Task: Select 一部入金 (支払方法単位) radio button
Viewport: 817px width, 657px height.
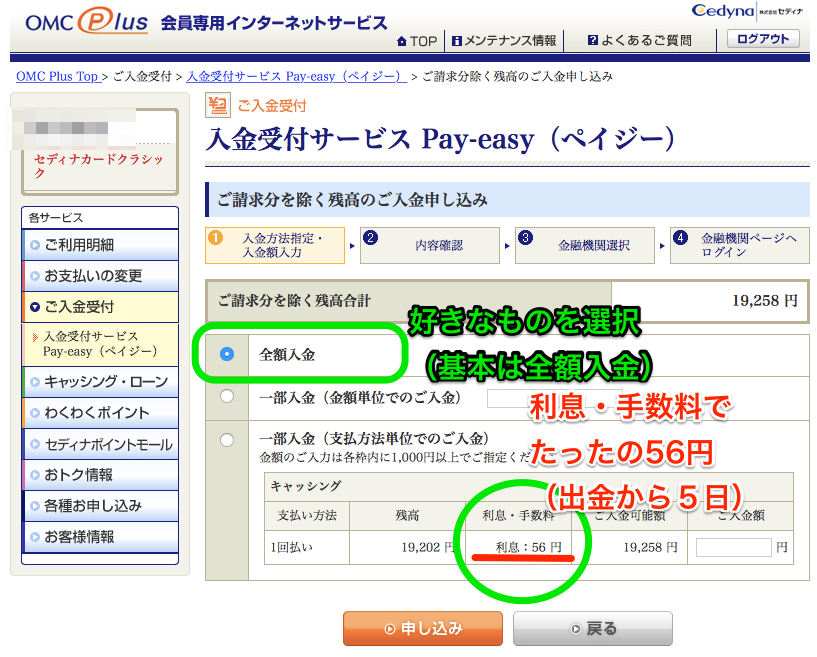Action: click(227, 440)
